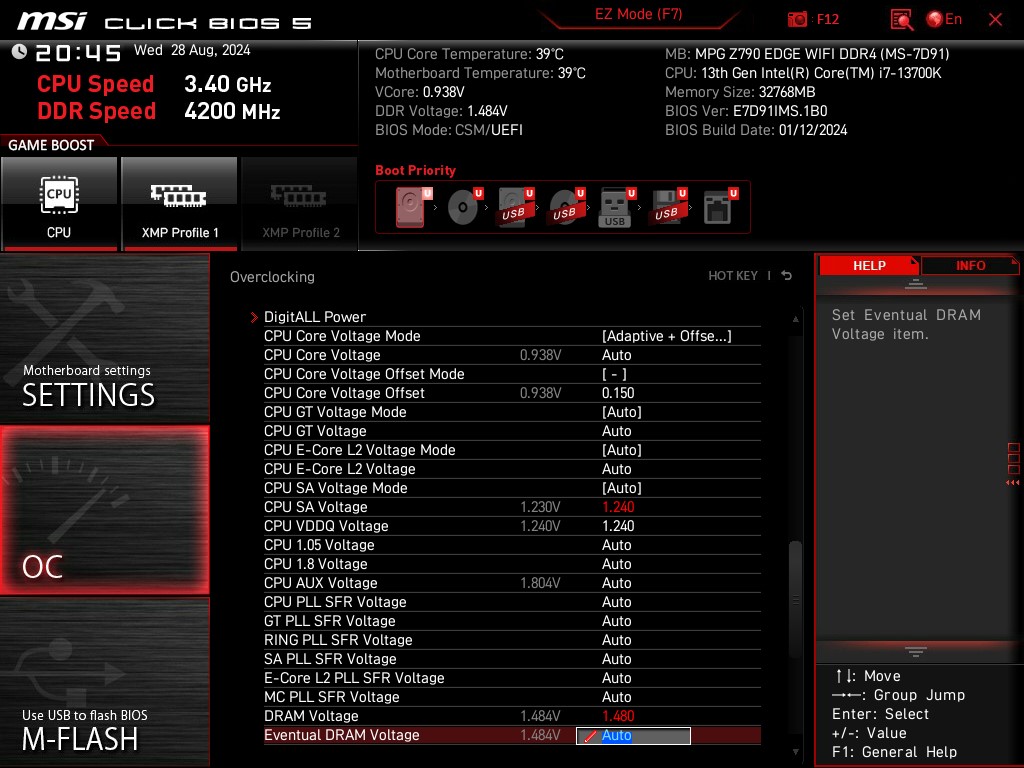
Task: Select the CPU AUX Voltage row
Action: click(512, 583)
